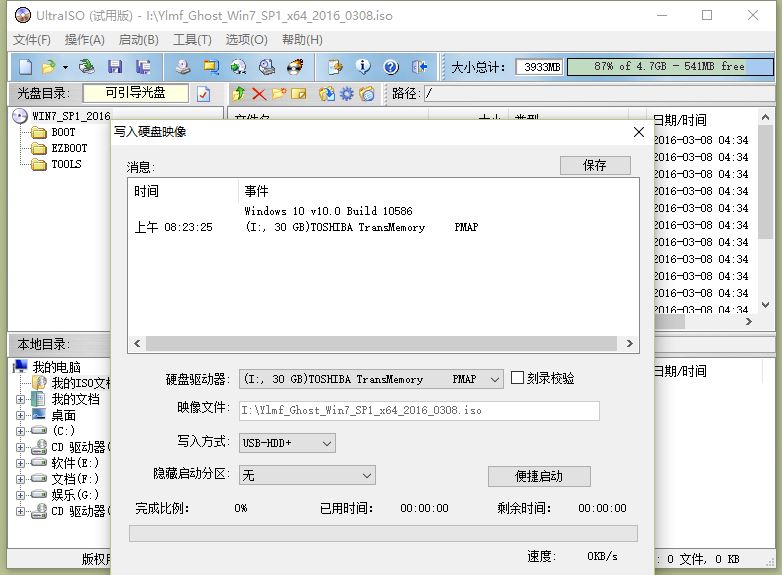
Task: Click the Rename folder icon
Action: coord(299,93)
